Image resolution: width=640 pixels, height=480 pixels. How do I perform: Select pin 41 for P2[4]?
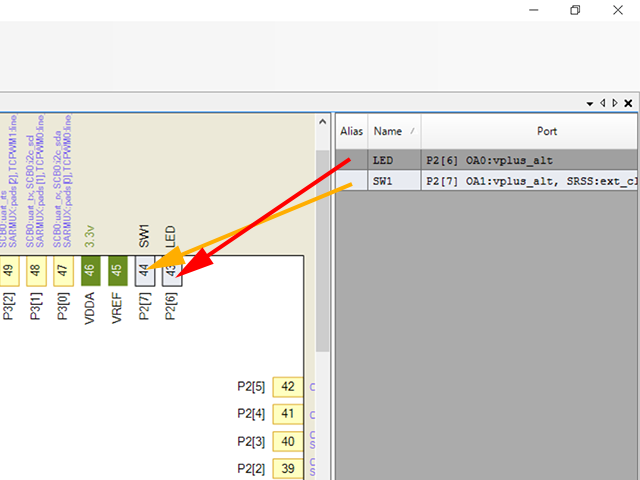click(x=288, y=414)
